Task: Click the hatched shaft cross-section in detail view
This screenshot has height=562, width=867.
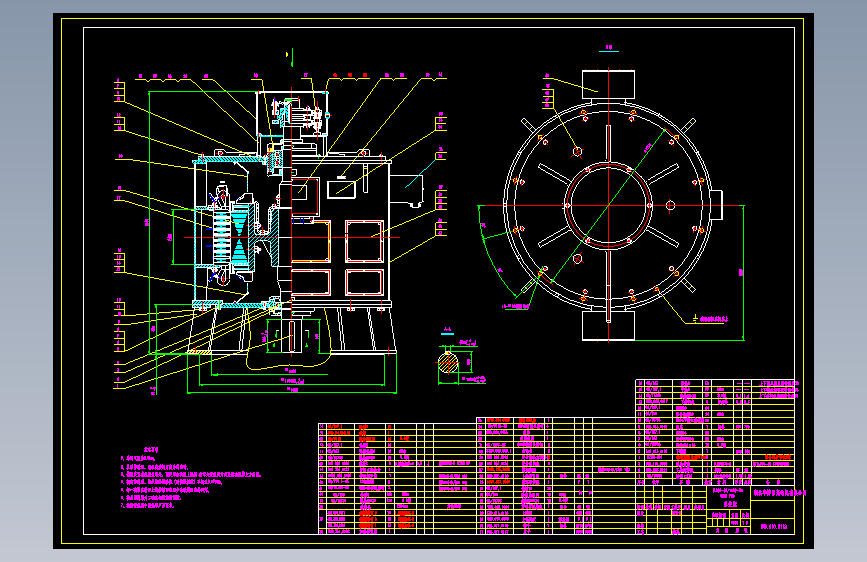Action: [x=448, y=363]
